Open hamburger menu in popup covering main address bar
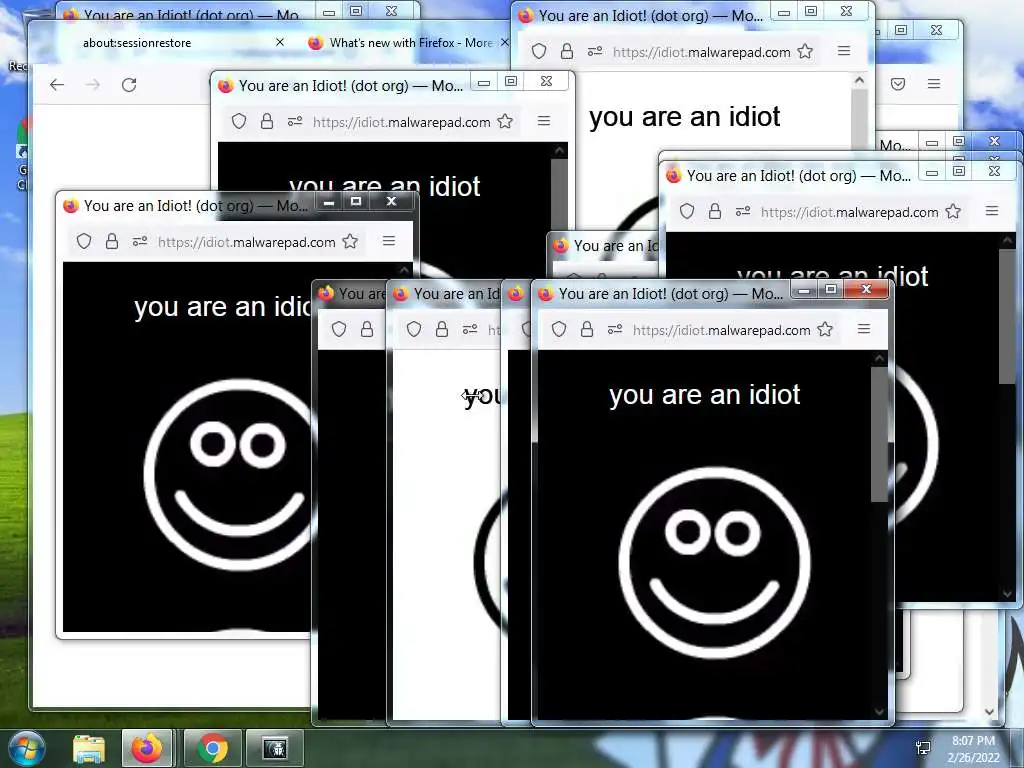The height and width of the screenshot is (768, 1024). pos(543,121)
